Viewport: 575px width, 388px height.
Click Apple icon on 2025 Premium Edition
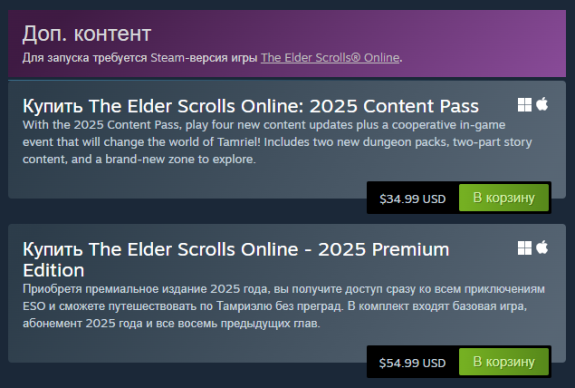point(542,248)
